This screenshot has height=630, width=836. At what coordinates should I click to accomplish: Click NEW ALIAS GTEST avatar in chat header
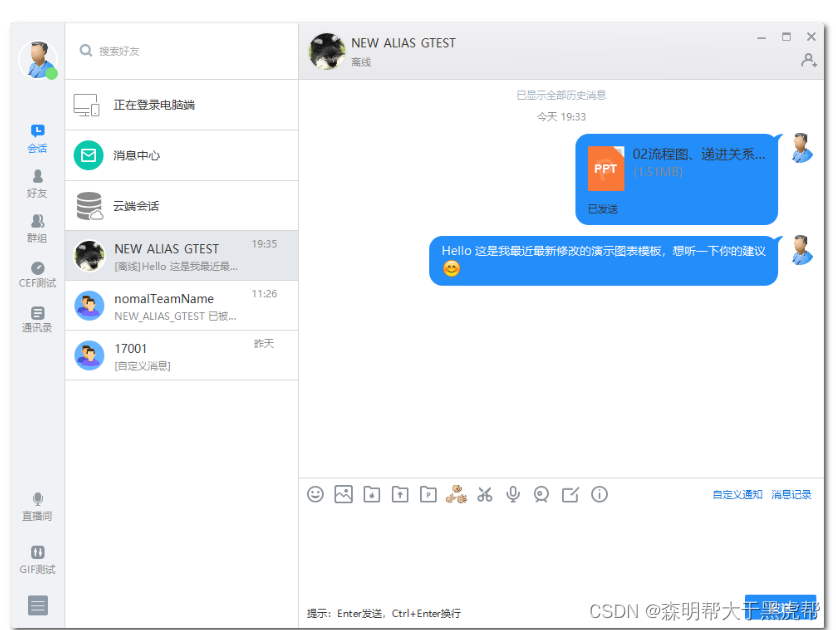click(x=327, y=51)
